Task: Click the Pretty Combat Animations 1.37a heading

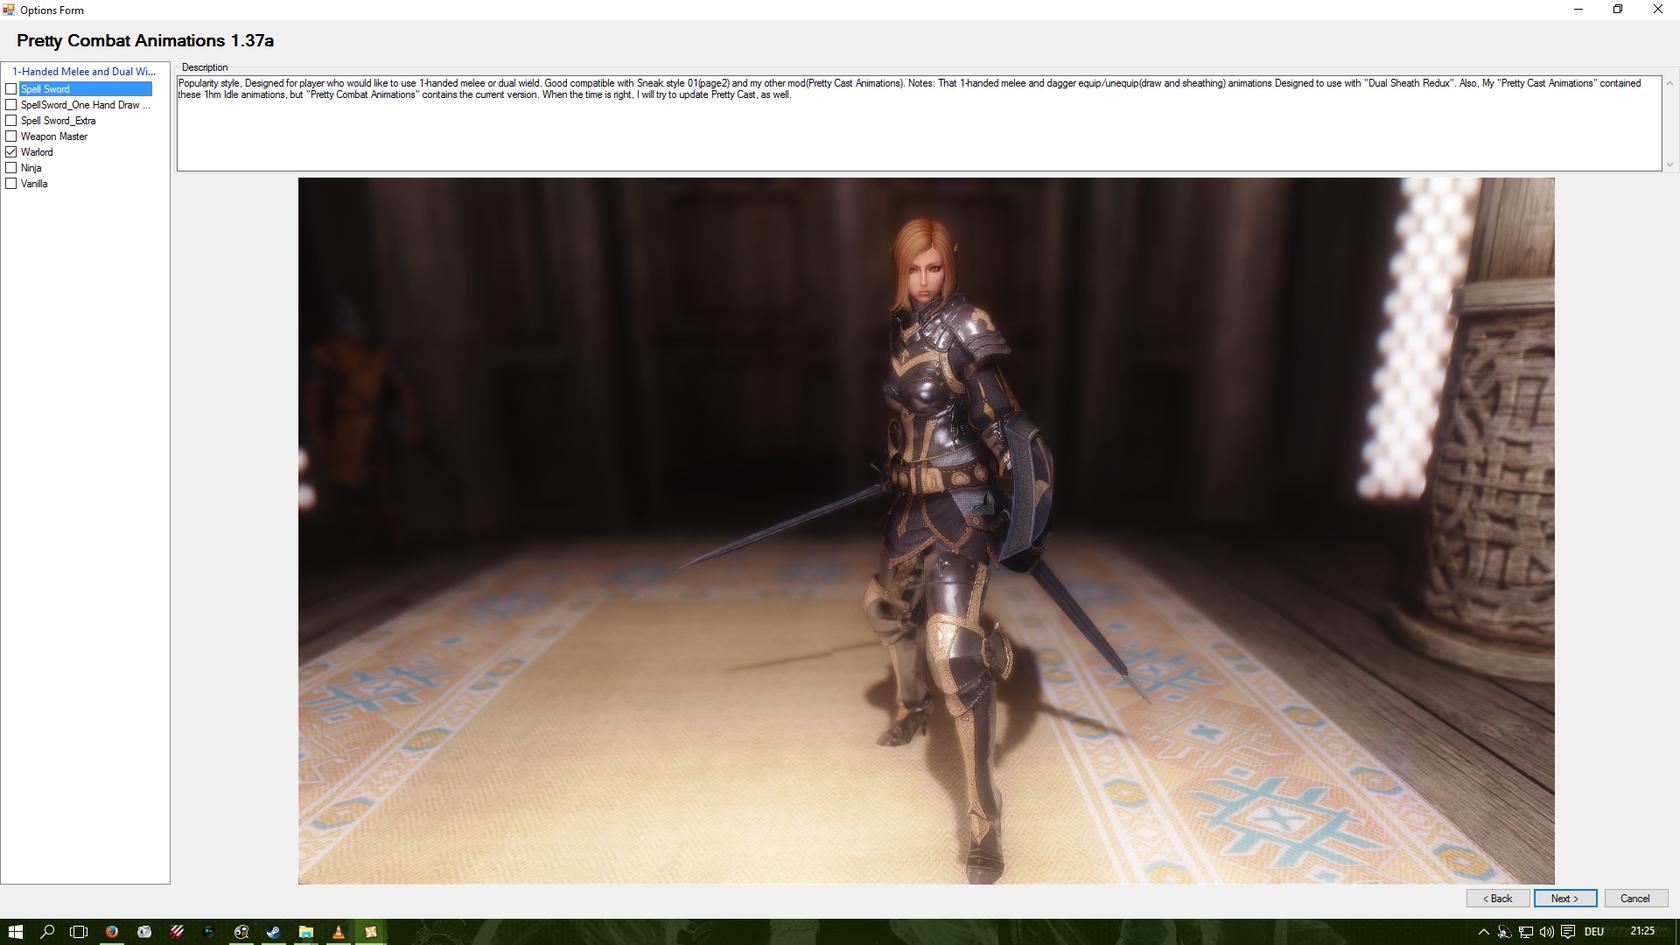Action: coord(145,41)
